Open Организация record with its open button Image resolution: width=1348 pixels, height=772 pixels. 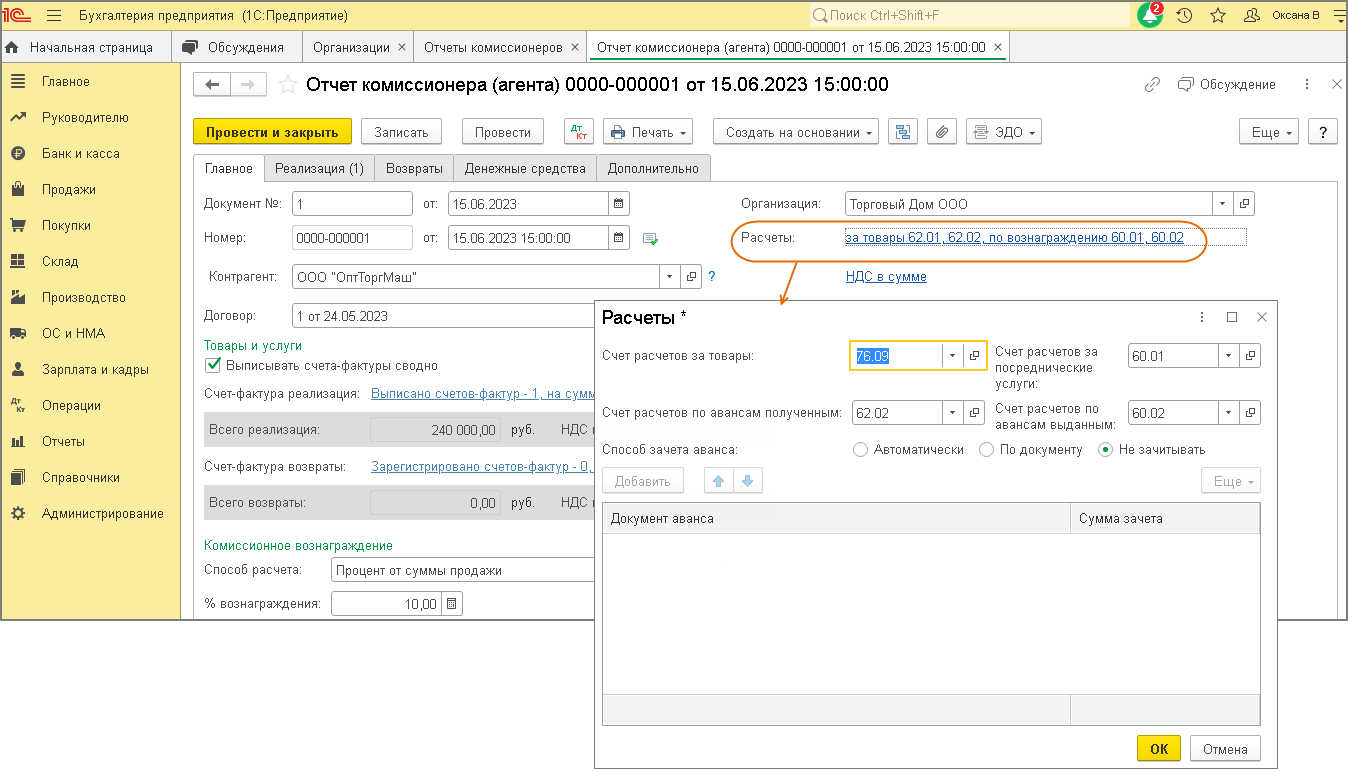[1244, 204]
